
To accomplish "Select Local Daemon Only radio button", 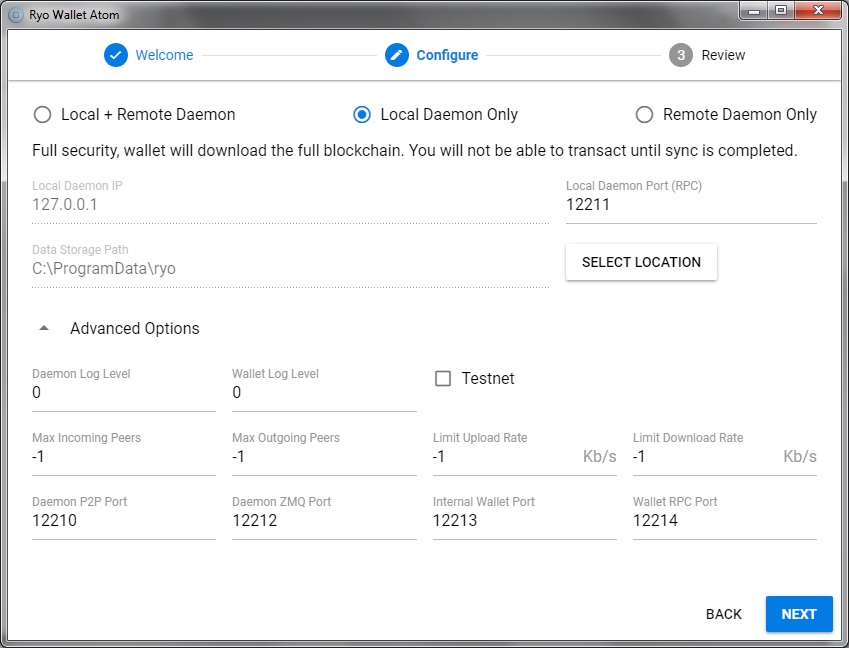I will coord(362,115).
